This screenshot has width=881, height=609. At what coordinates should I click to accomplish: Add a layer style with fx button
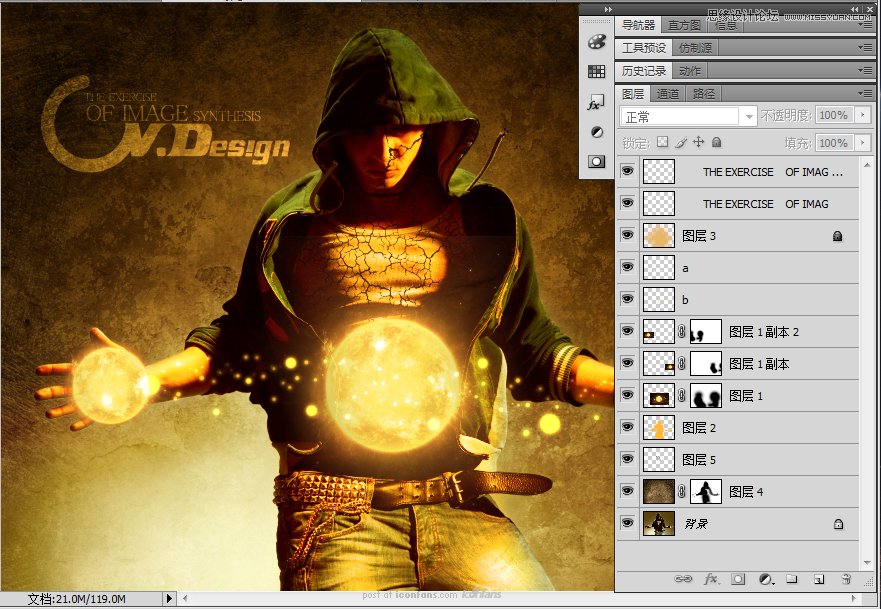pyautogui.click(x=711, y=579)
